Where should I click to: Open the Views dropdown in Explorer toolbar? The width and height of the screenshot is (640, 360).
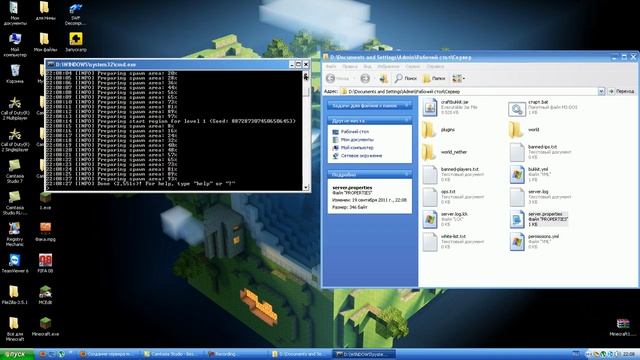[x=459, y=78]
